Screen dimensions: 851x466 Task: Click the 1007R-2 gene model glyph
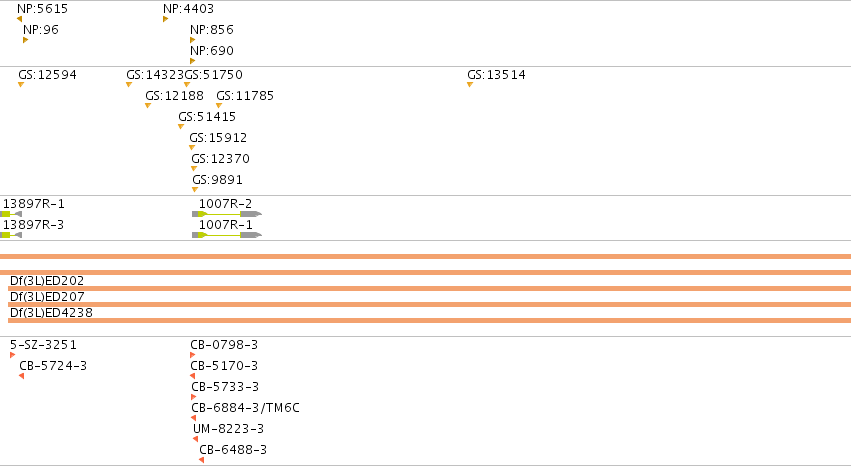pos(227,214)
